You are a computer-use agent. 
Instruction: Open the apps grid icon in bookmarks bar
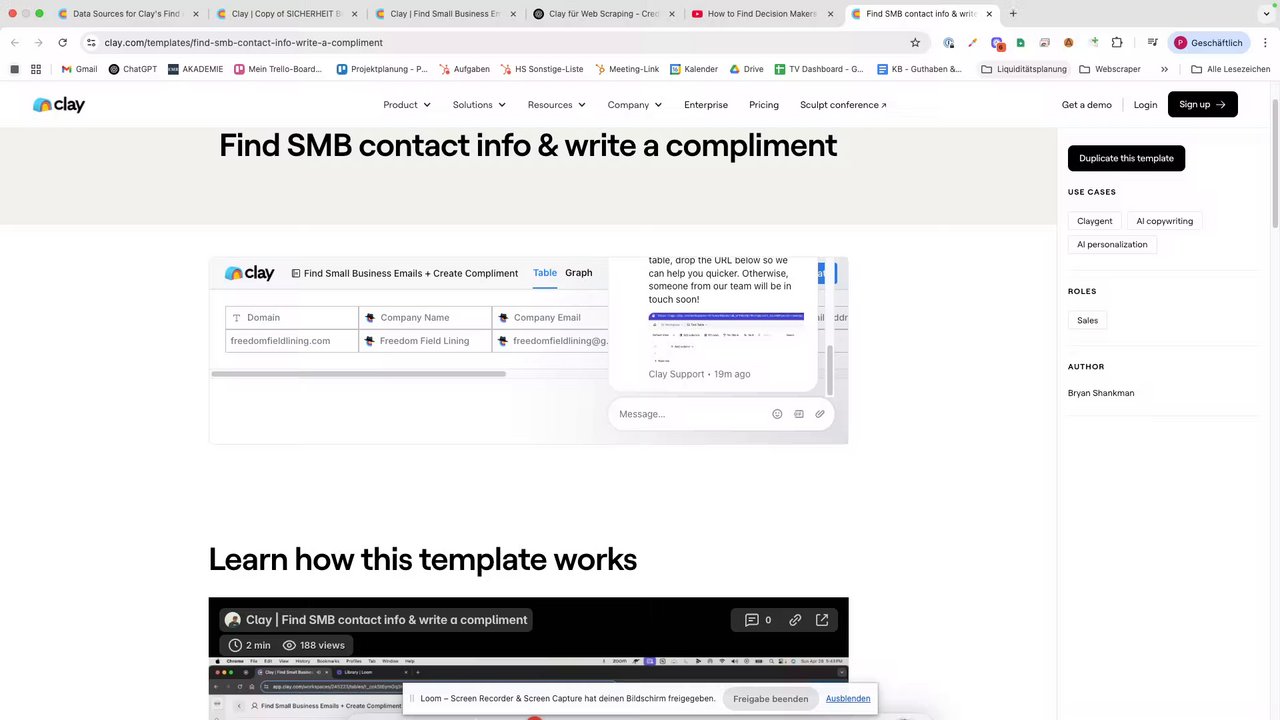pos(36,69)
